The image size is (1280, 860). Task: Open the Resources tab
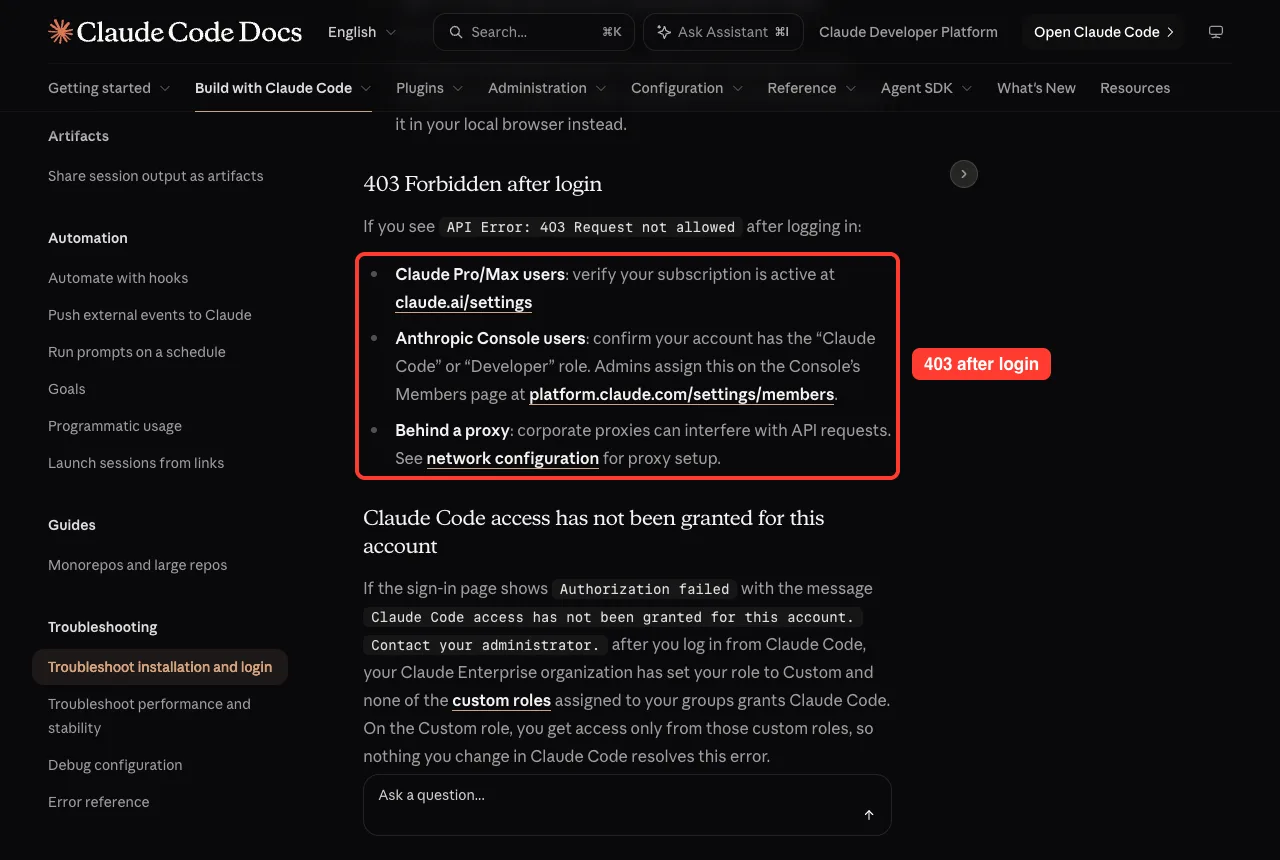click(1135, 88)
